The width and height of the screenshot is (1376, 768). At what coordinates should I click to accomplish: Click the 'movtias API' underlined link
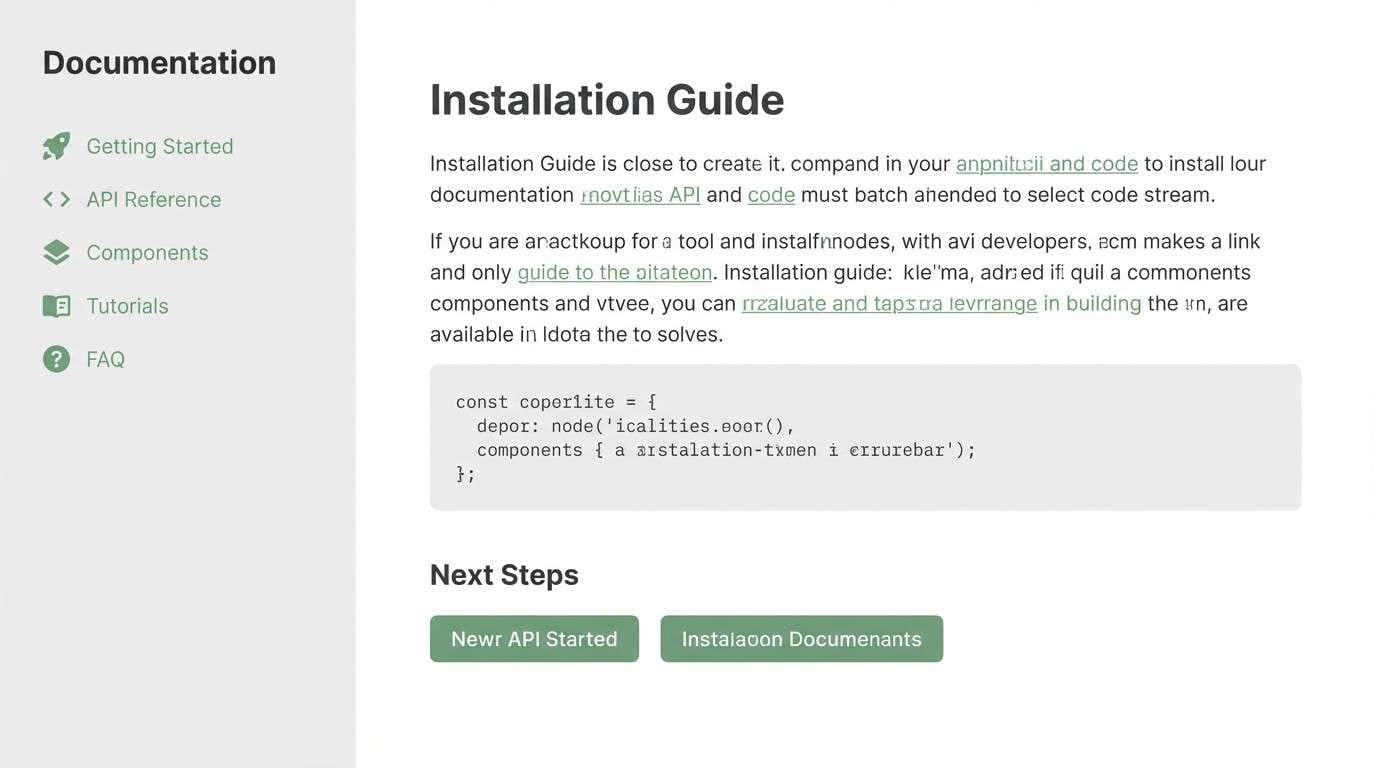pyautogui.click(x=640, y=194)
